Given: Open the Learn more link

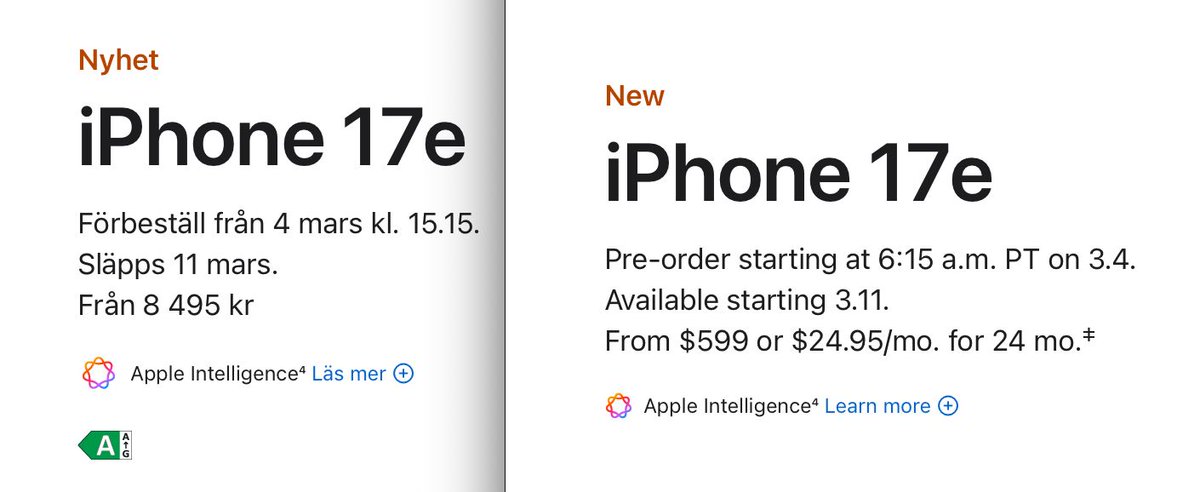Looking at the screenshot, I should point(877,406).
